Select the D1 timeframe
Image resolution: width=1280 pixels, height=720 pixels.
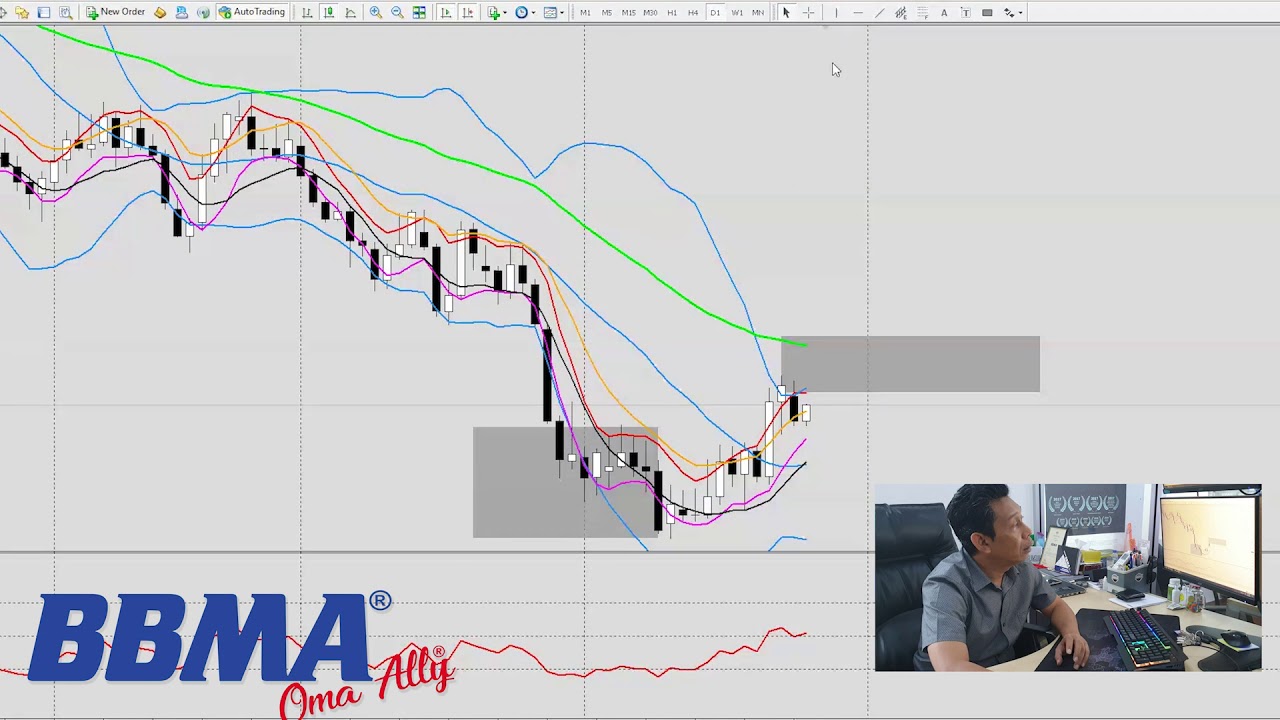click(715, 12)
